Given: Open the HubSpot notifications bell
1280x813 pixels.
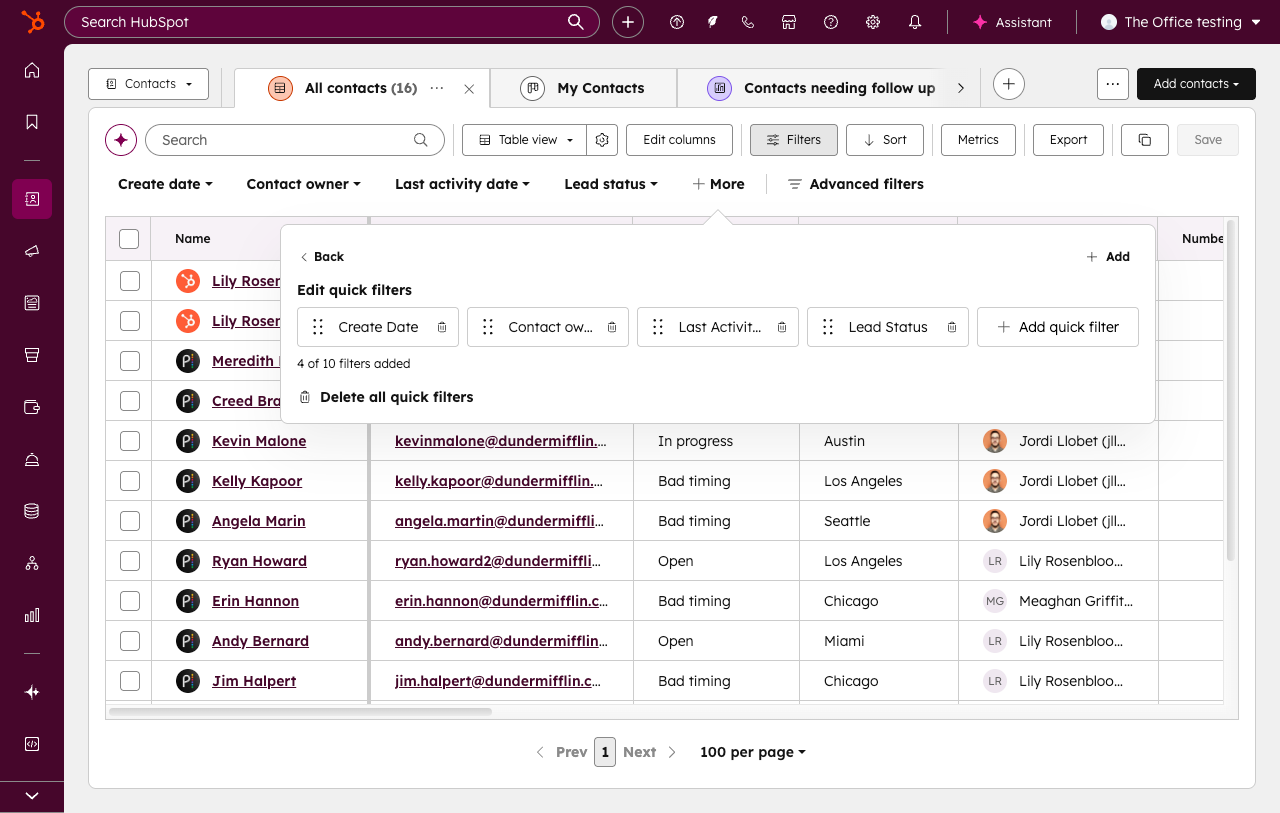Looking at the screenshot, I should coord(914,21).
